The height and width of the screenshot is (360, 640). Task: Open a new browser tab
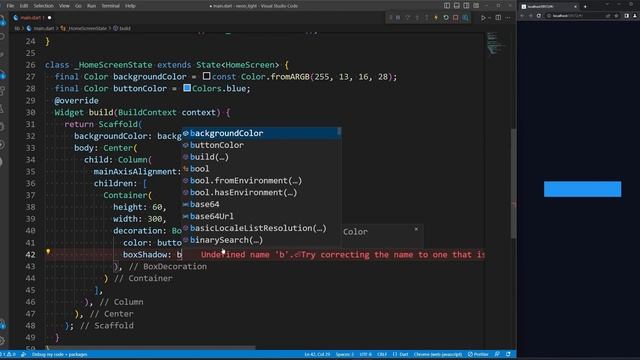click(x=585, y=7)
